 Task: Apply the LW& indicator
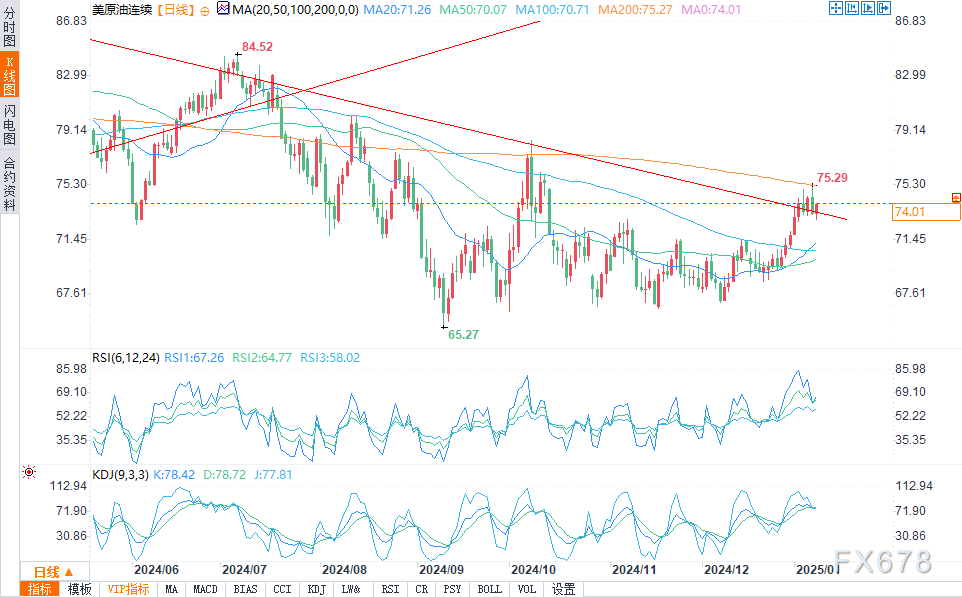351,589
